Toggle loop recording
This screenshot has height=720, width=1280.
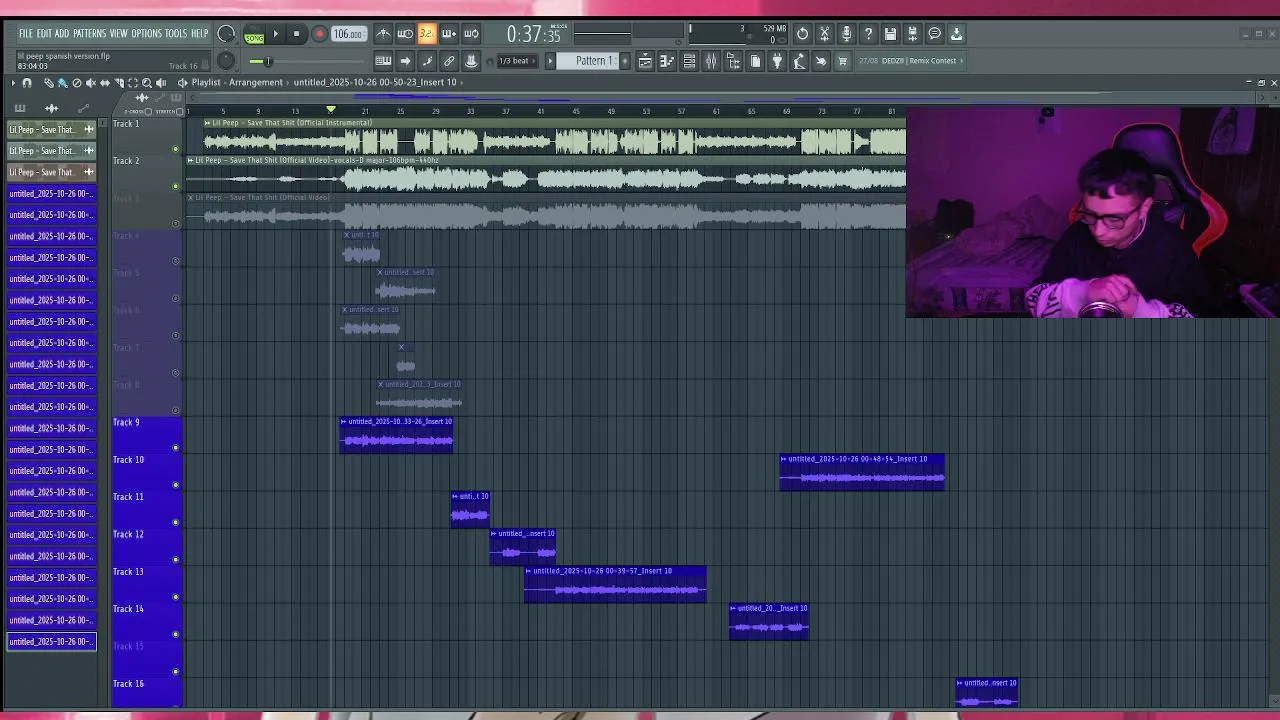(x=471, y=33)
